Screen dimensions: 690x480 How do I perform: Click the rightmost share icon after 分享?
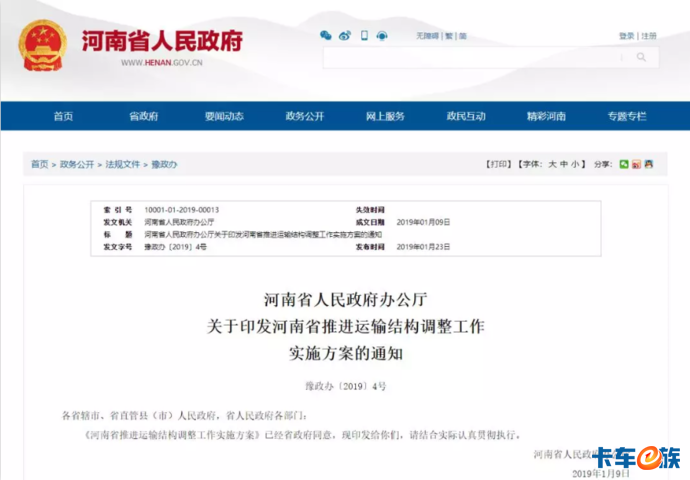[x=648, y=163]
